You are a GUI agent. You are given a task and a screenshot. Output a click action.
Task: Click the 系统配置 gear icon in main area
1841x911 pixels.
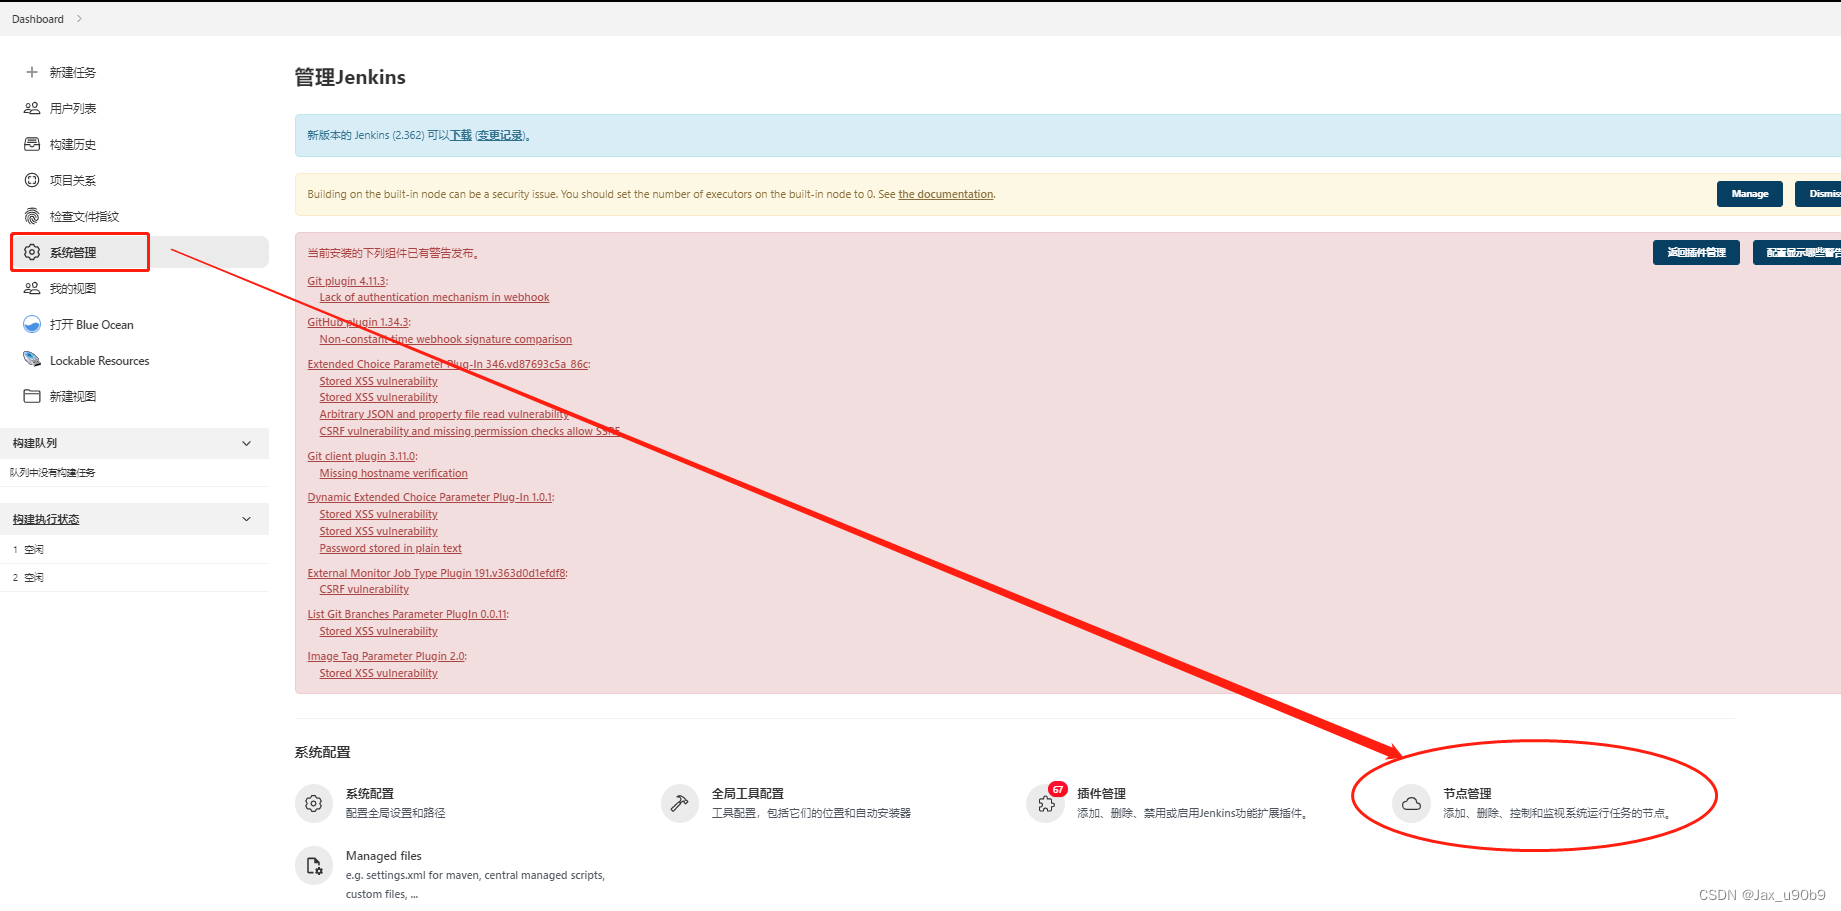313,803
